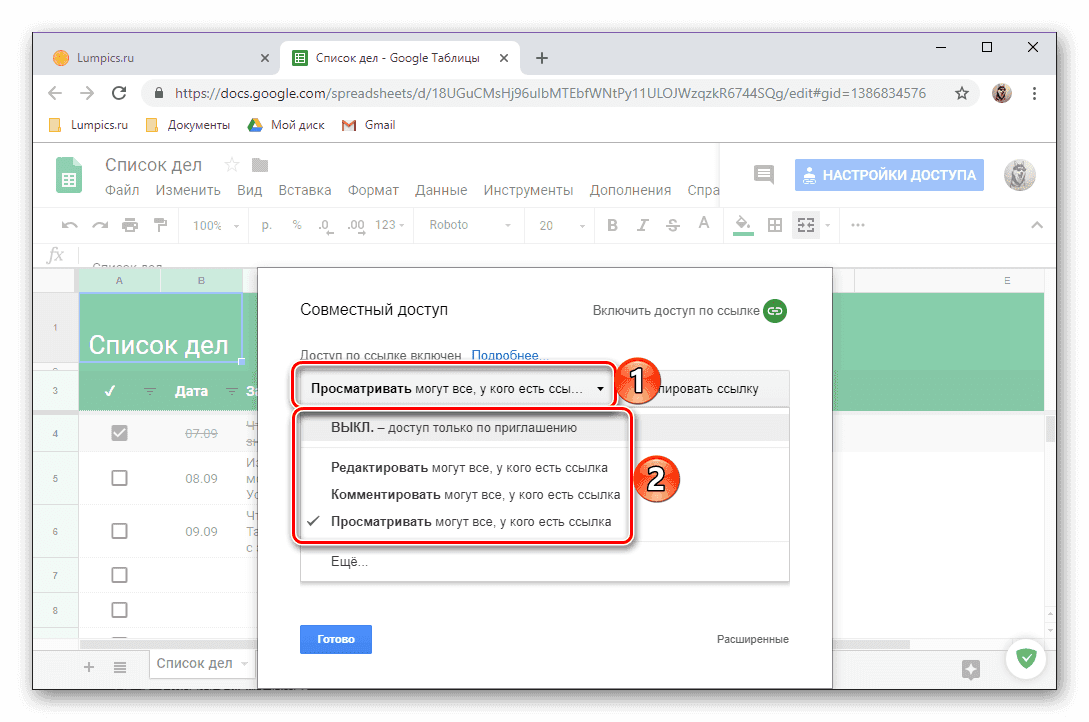1089x722 pixels.
Task: Apply strikethrough formatting
Action: tap(672, 225)
